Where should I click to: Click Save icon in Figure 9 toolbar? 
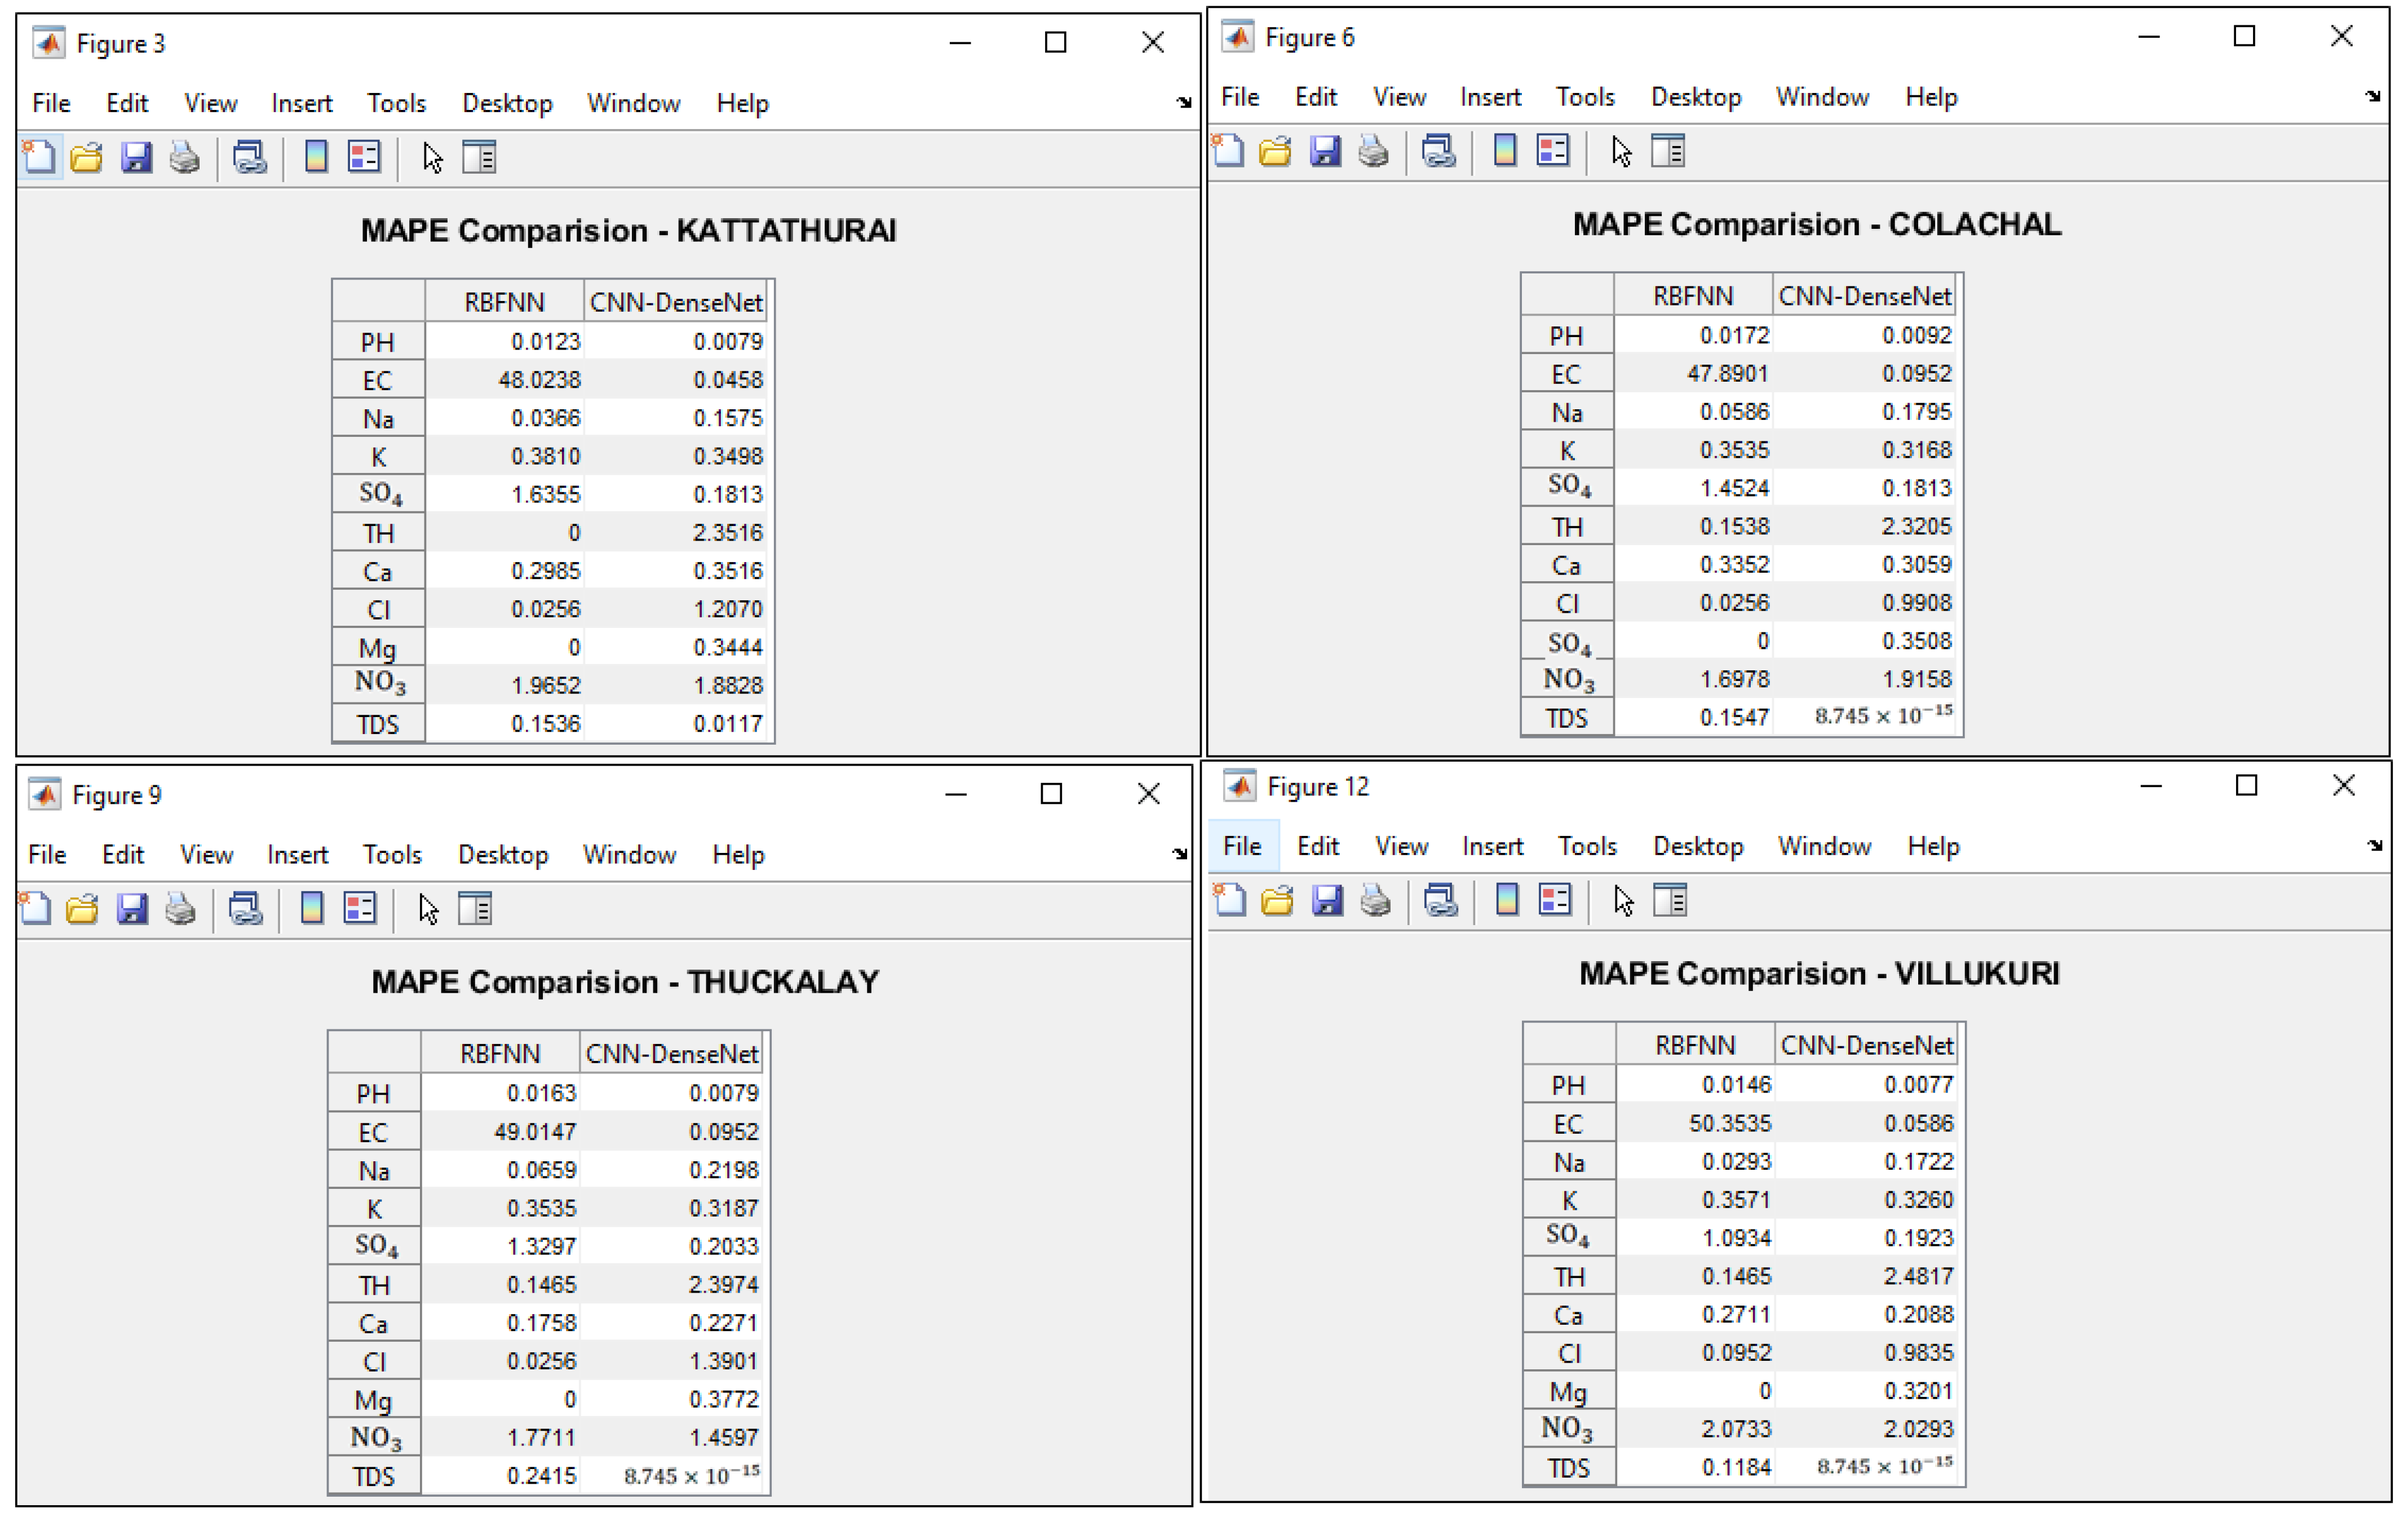(132, 908)
